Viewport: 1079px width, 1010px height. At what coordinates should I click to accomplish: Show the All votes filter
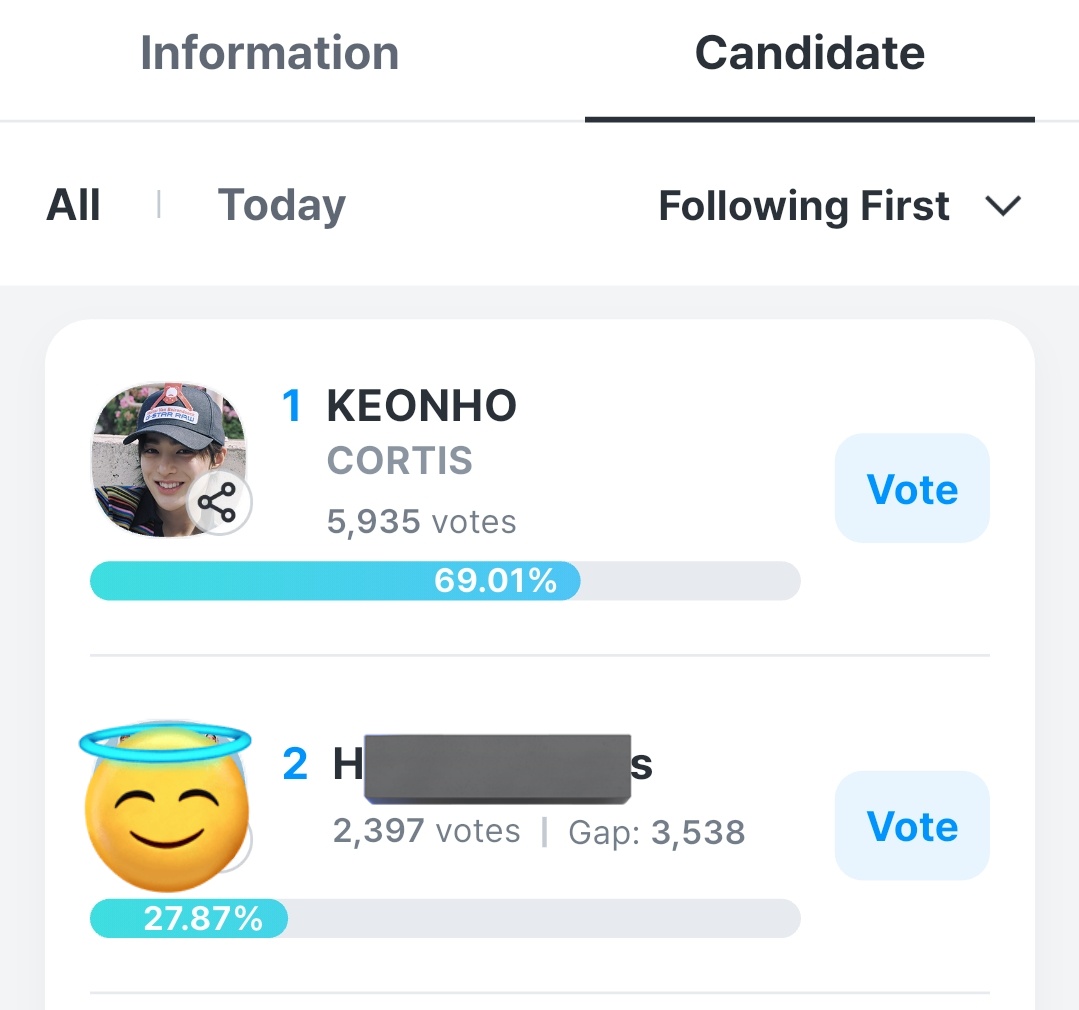[x=73, y=206]
